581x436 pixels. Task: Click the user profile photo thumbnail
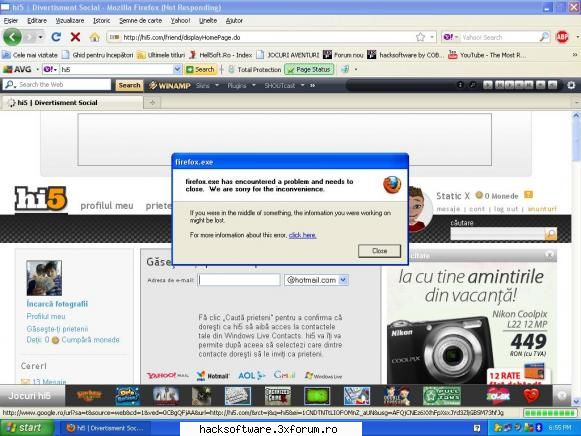44,278
